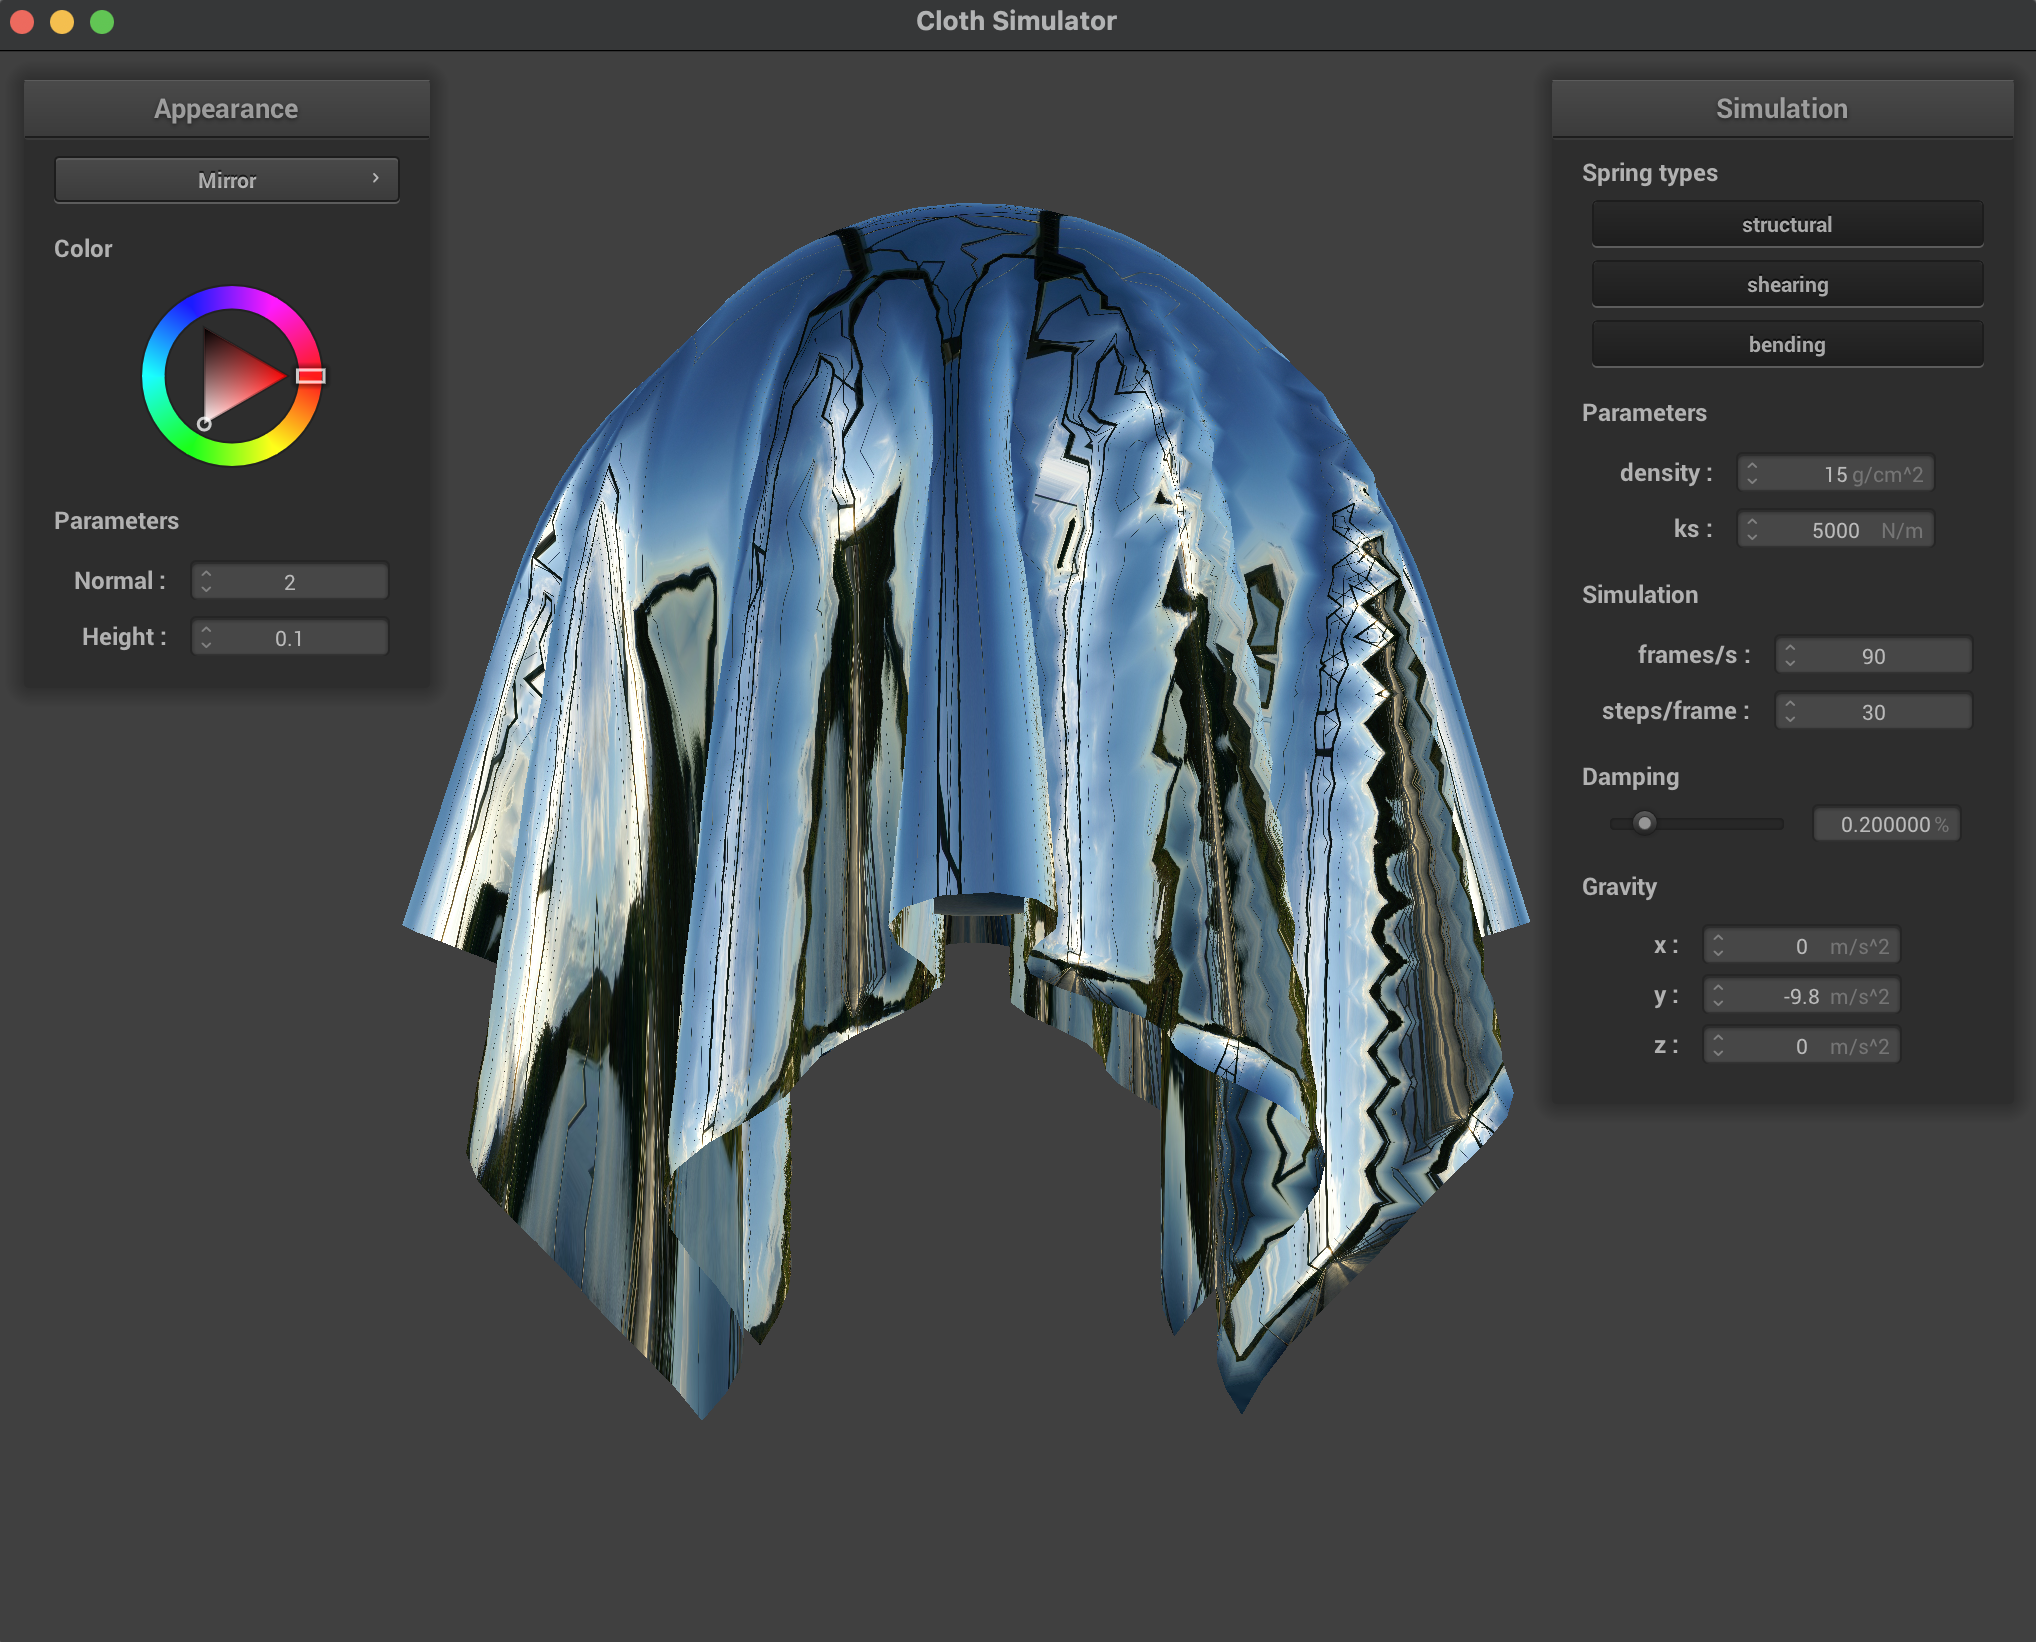Click the gravity z stepper arrows
This screenshot has width=2036, height=1642.
pos(1718,1045)
